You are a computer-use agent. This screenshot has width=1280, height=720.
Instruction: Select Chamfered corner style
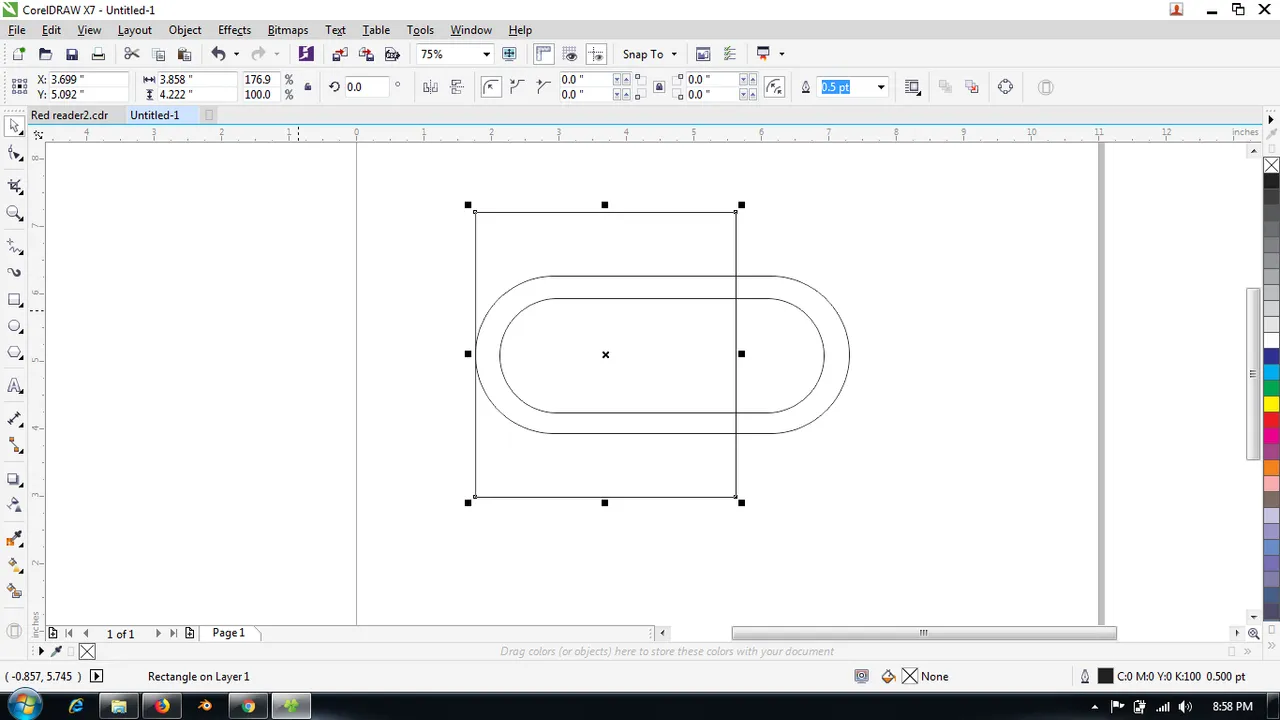543,87
